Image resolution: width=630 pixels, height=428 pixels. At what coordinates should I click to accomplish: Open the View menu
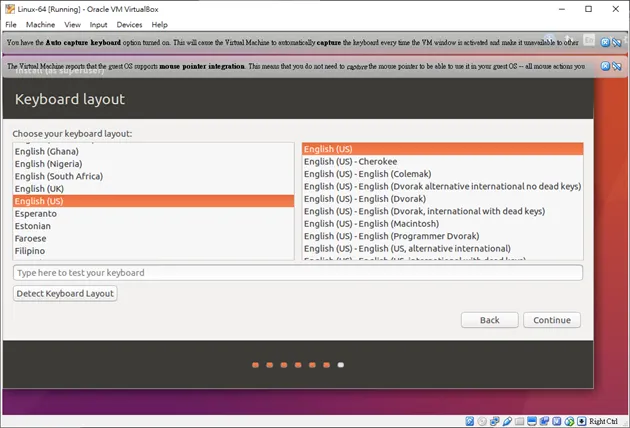point(72,25)
